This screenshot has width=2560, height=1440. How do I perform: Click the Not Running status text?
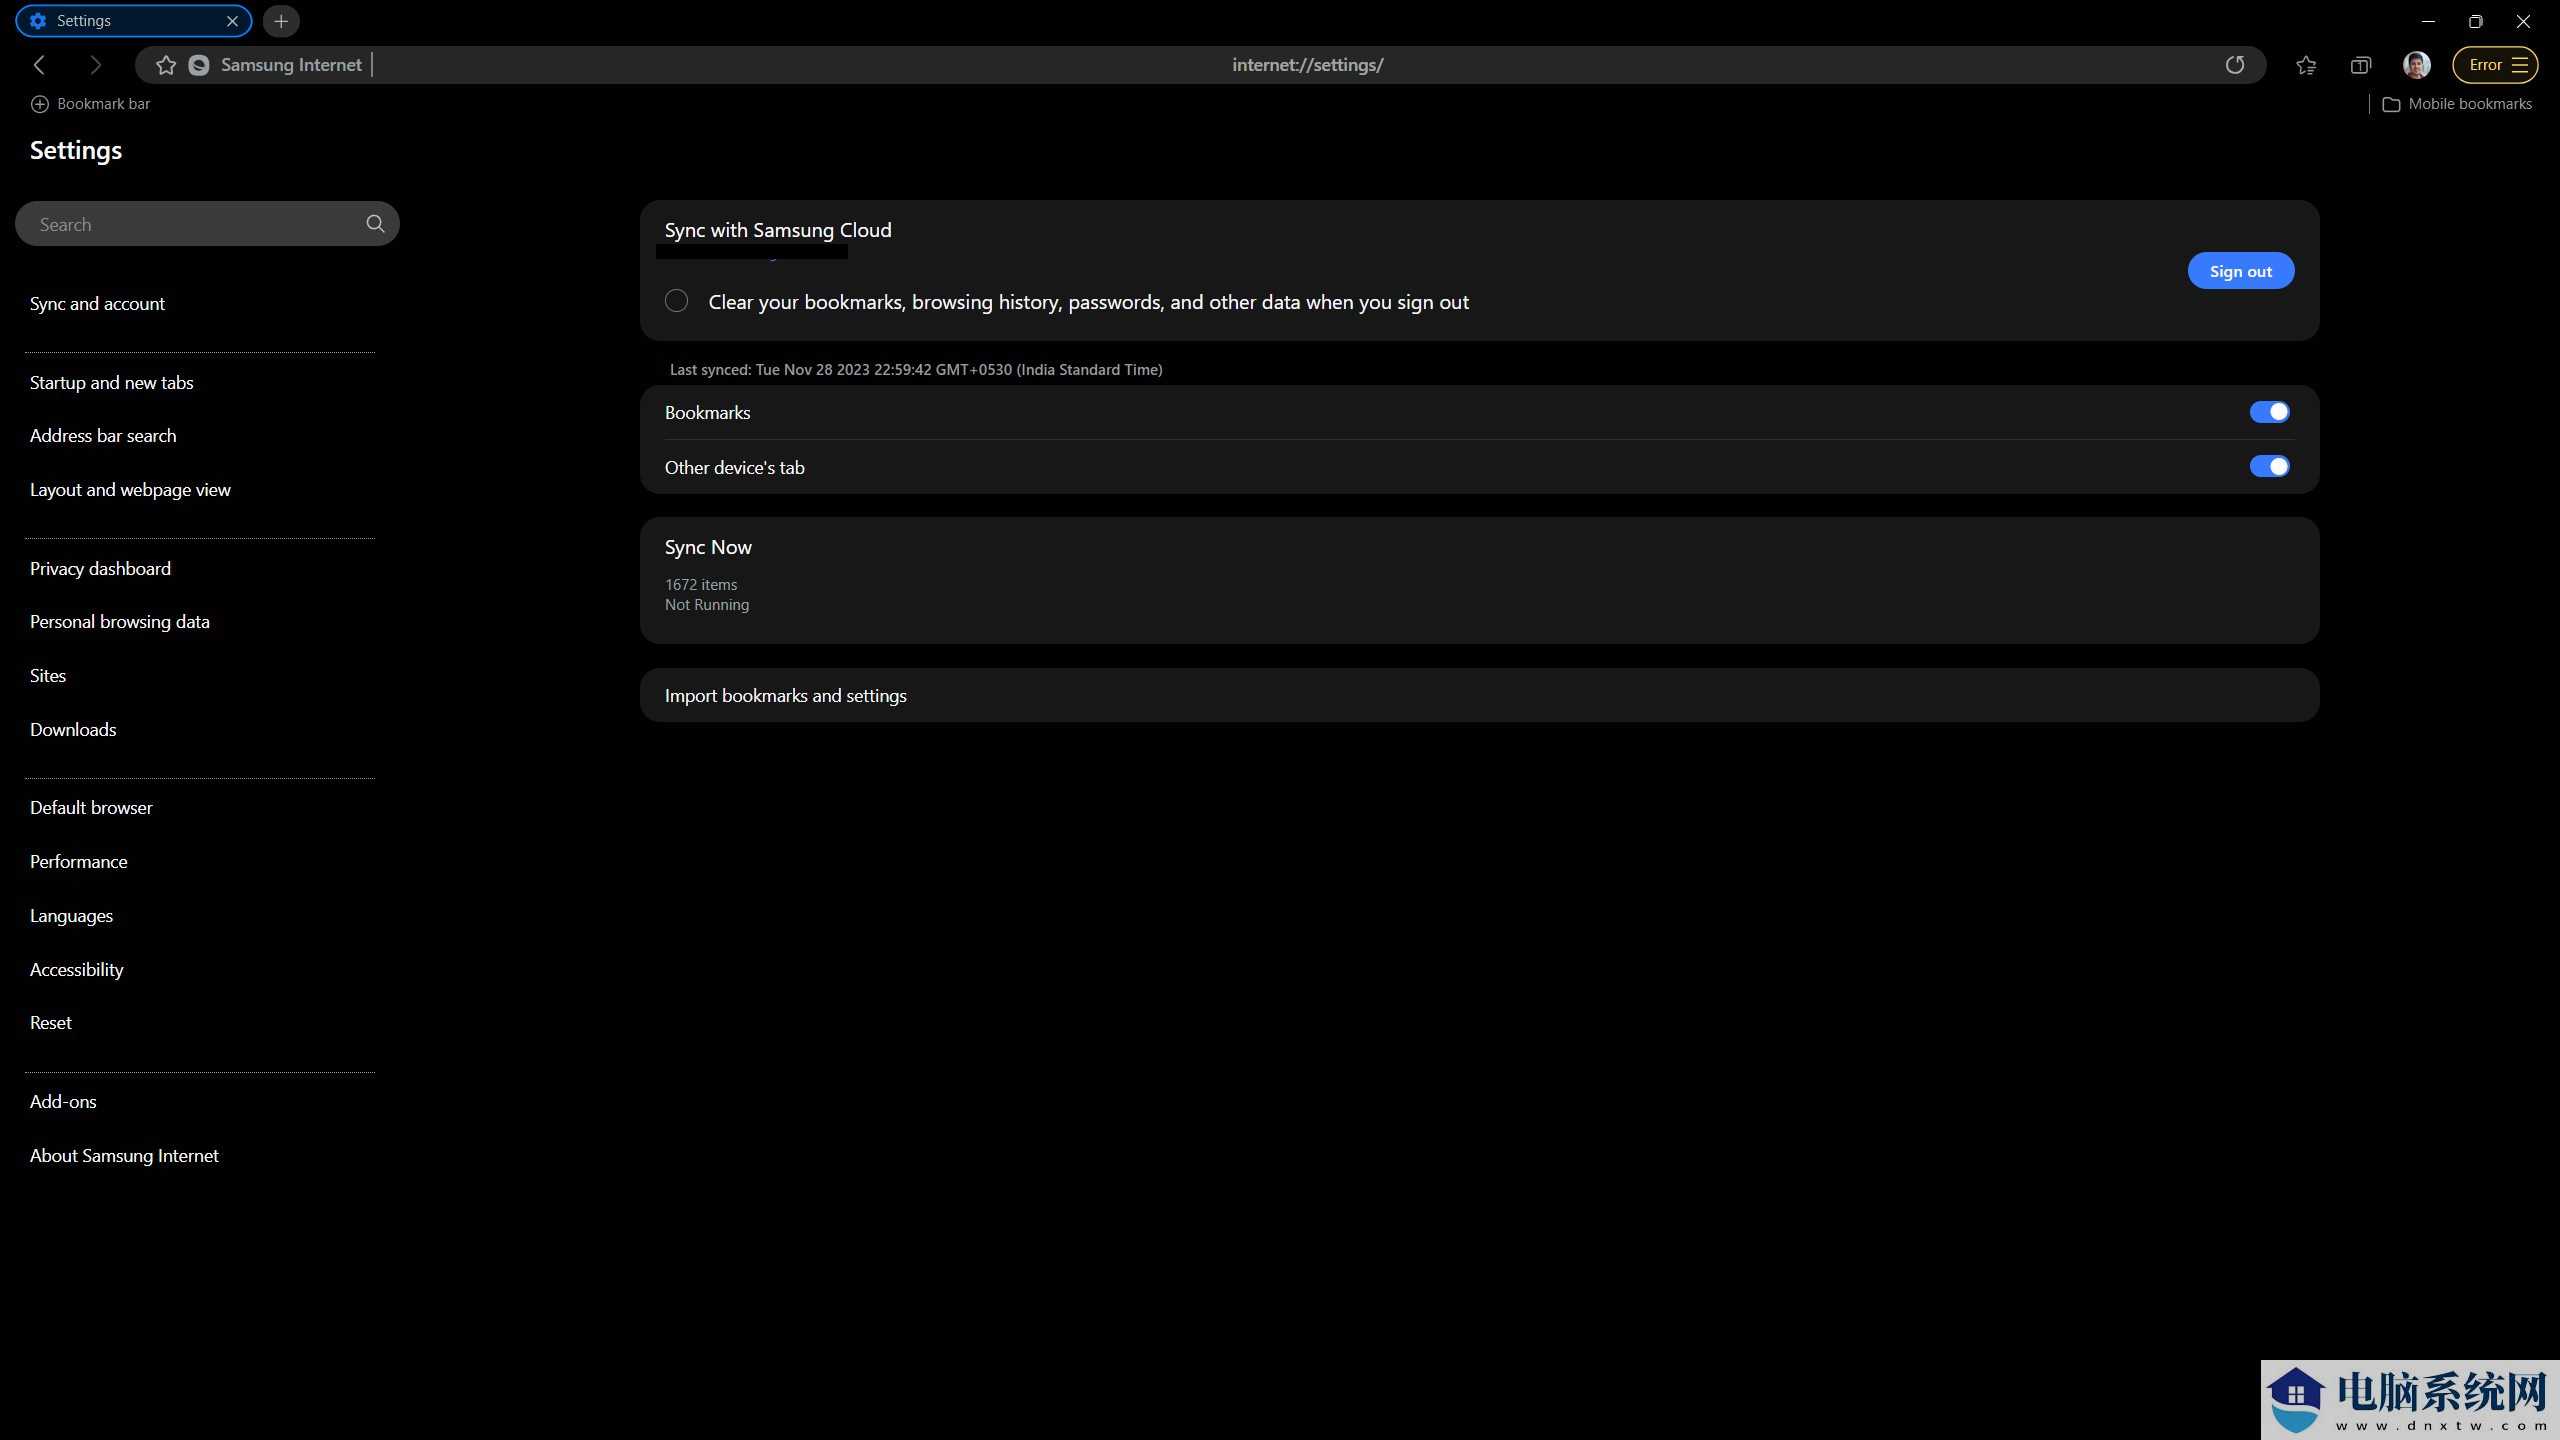706,605
